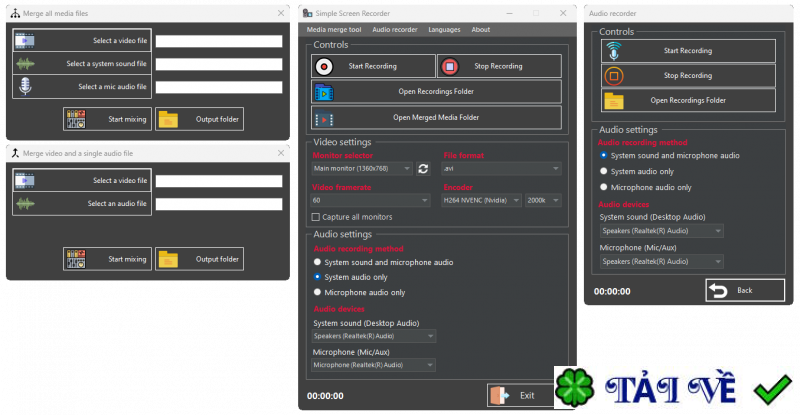Click video file icon in Merge video and single audio
Viewport: 800px width, 415px height.
(24, 180)
